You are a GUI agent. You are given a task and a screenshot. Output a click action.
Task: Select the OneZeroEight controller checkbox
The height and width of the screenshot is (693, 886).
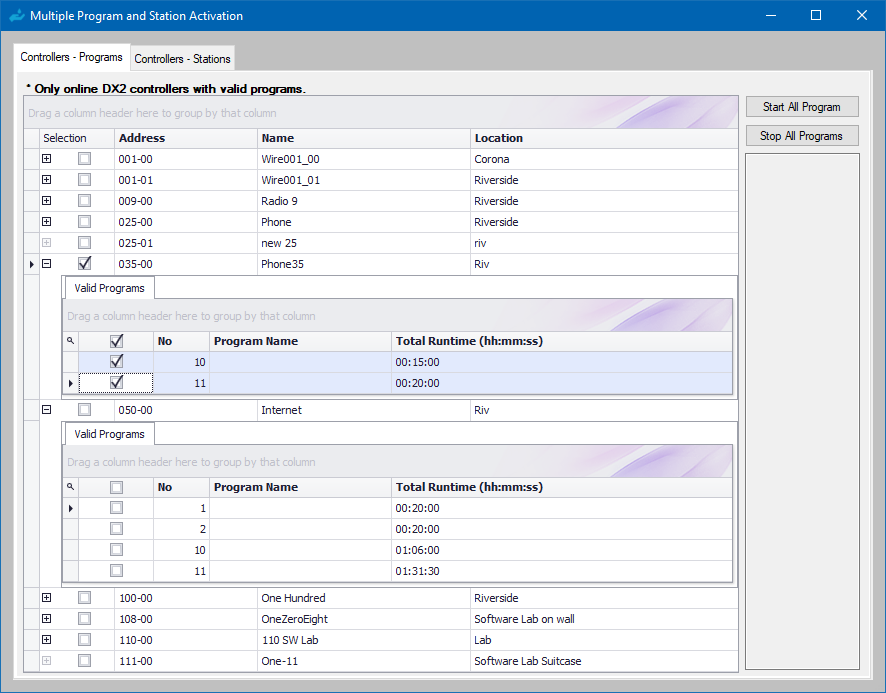tap(84, 618)
